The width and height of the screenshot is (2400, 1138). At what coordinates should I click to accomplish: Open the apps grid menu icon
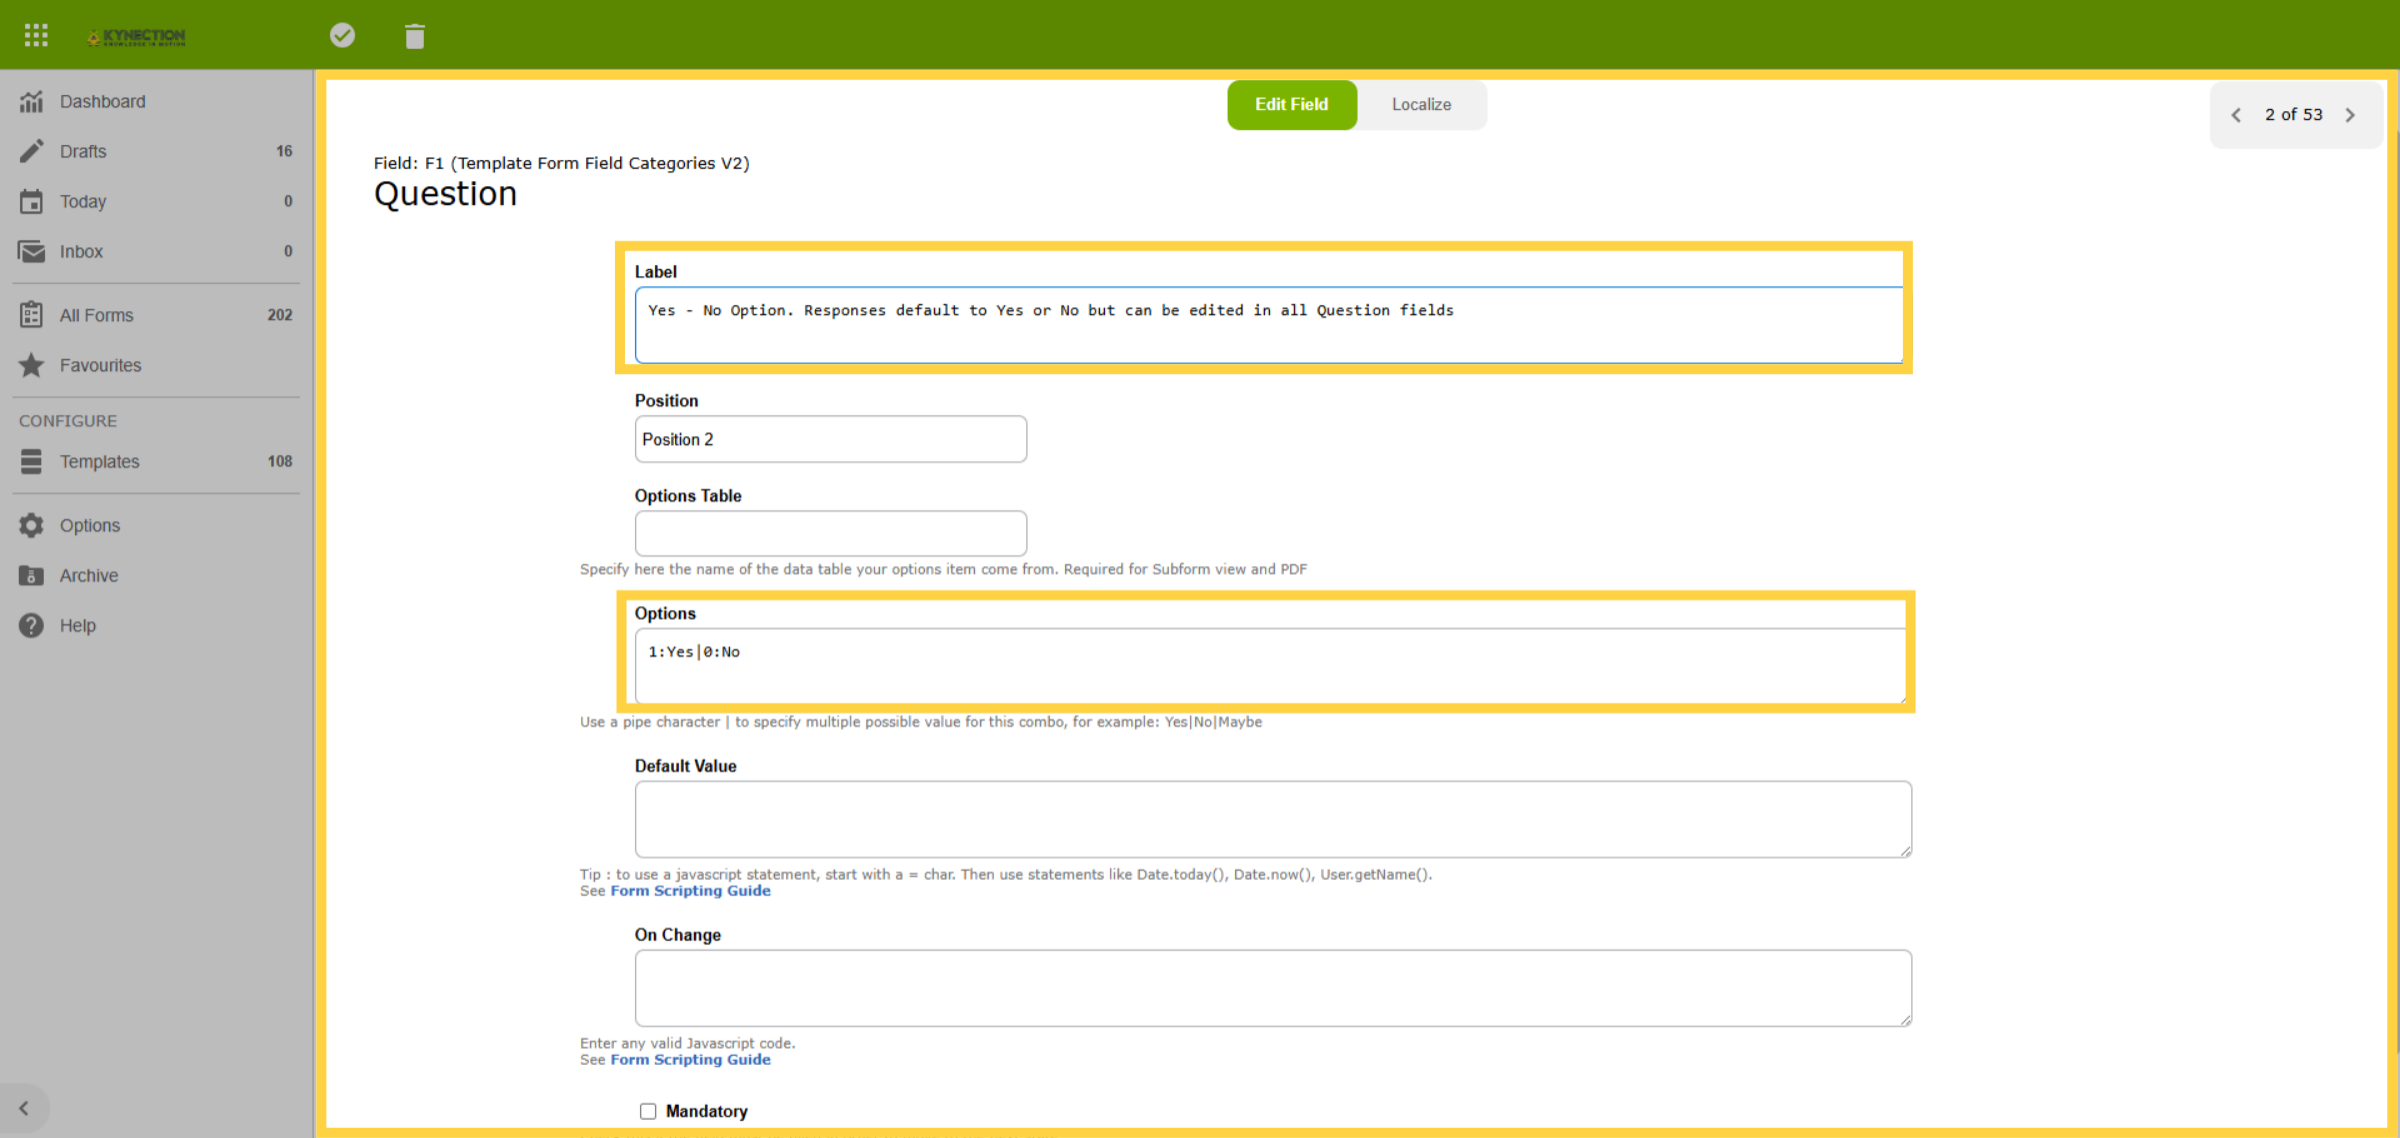coord(36,36)
